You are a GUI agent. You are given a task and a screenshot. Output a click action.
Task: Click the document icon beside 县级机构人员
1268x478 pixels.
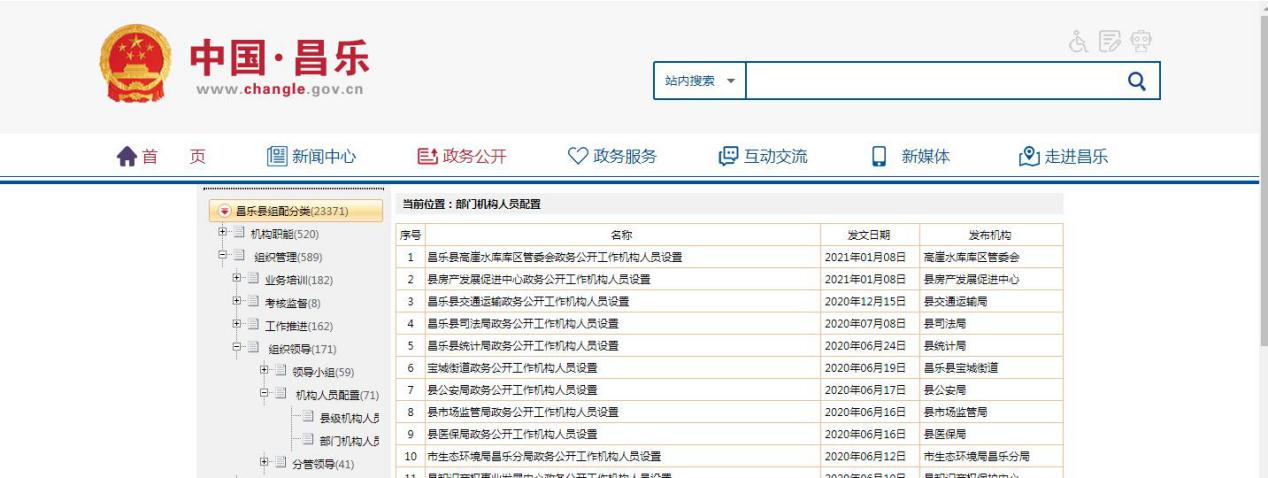(x=308, y=418)
